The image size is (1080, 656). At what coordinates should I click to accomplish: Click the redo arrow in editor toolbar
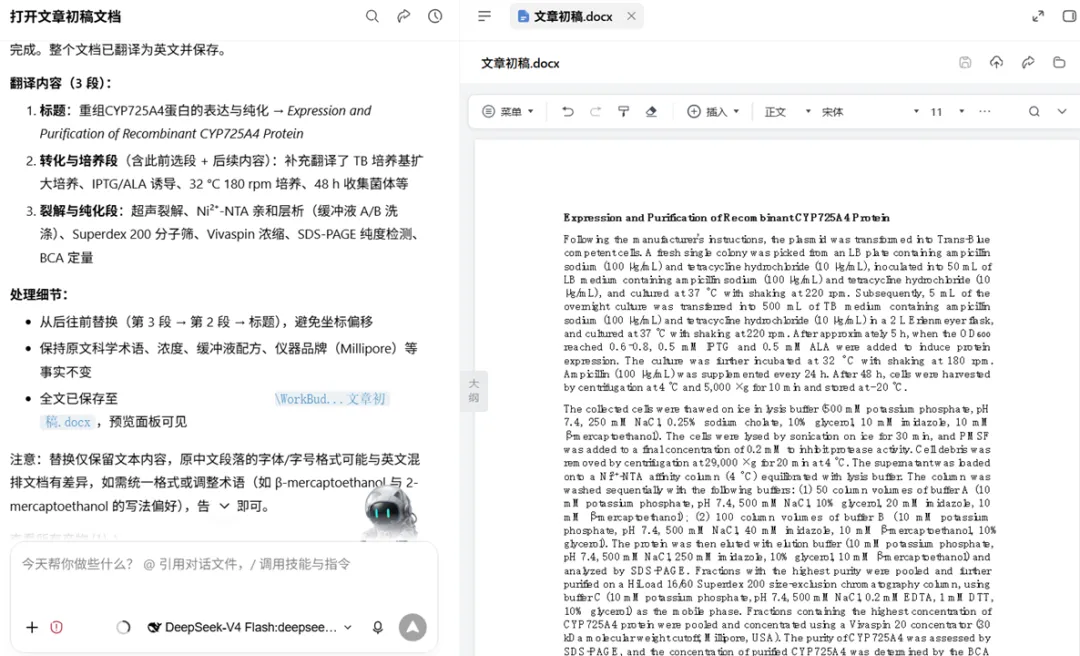click(x=595, y=112)
